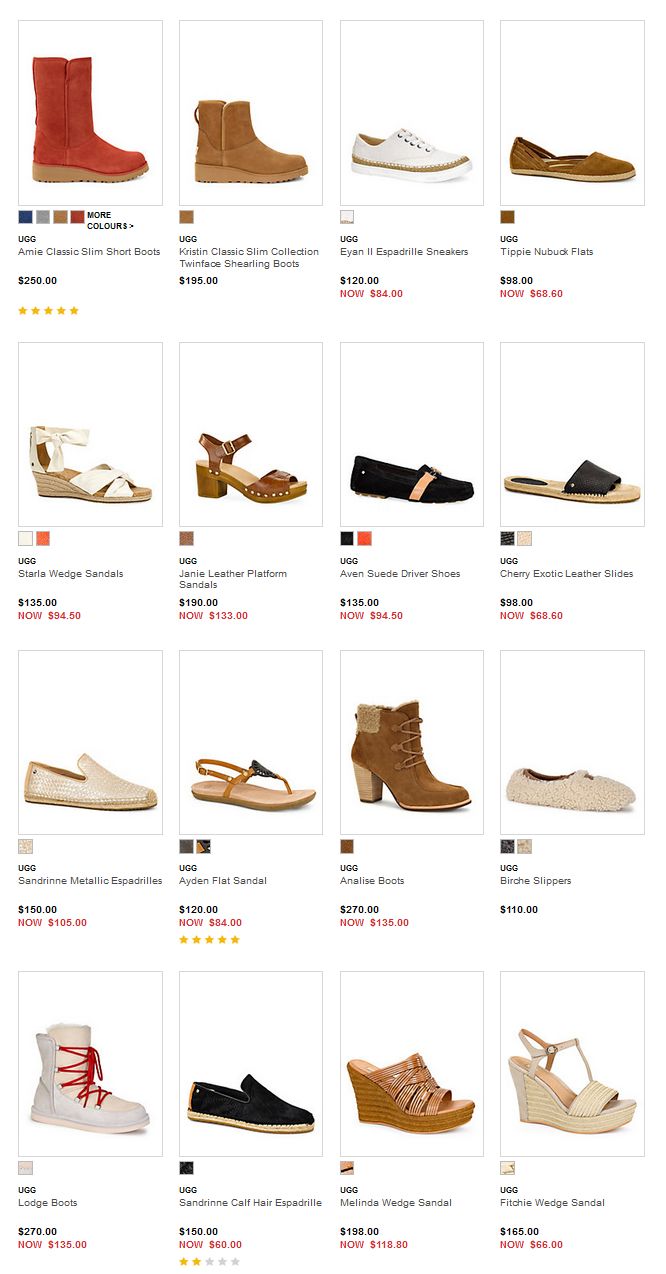
Task: Select the beige swatch for Cherry Slides
Action: coord(524,539)
